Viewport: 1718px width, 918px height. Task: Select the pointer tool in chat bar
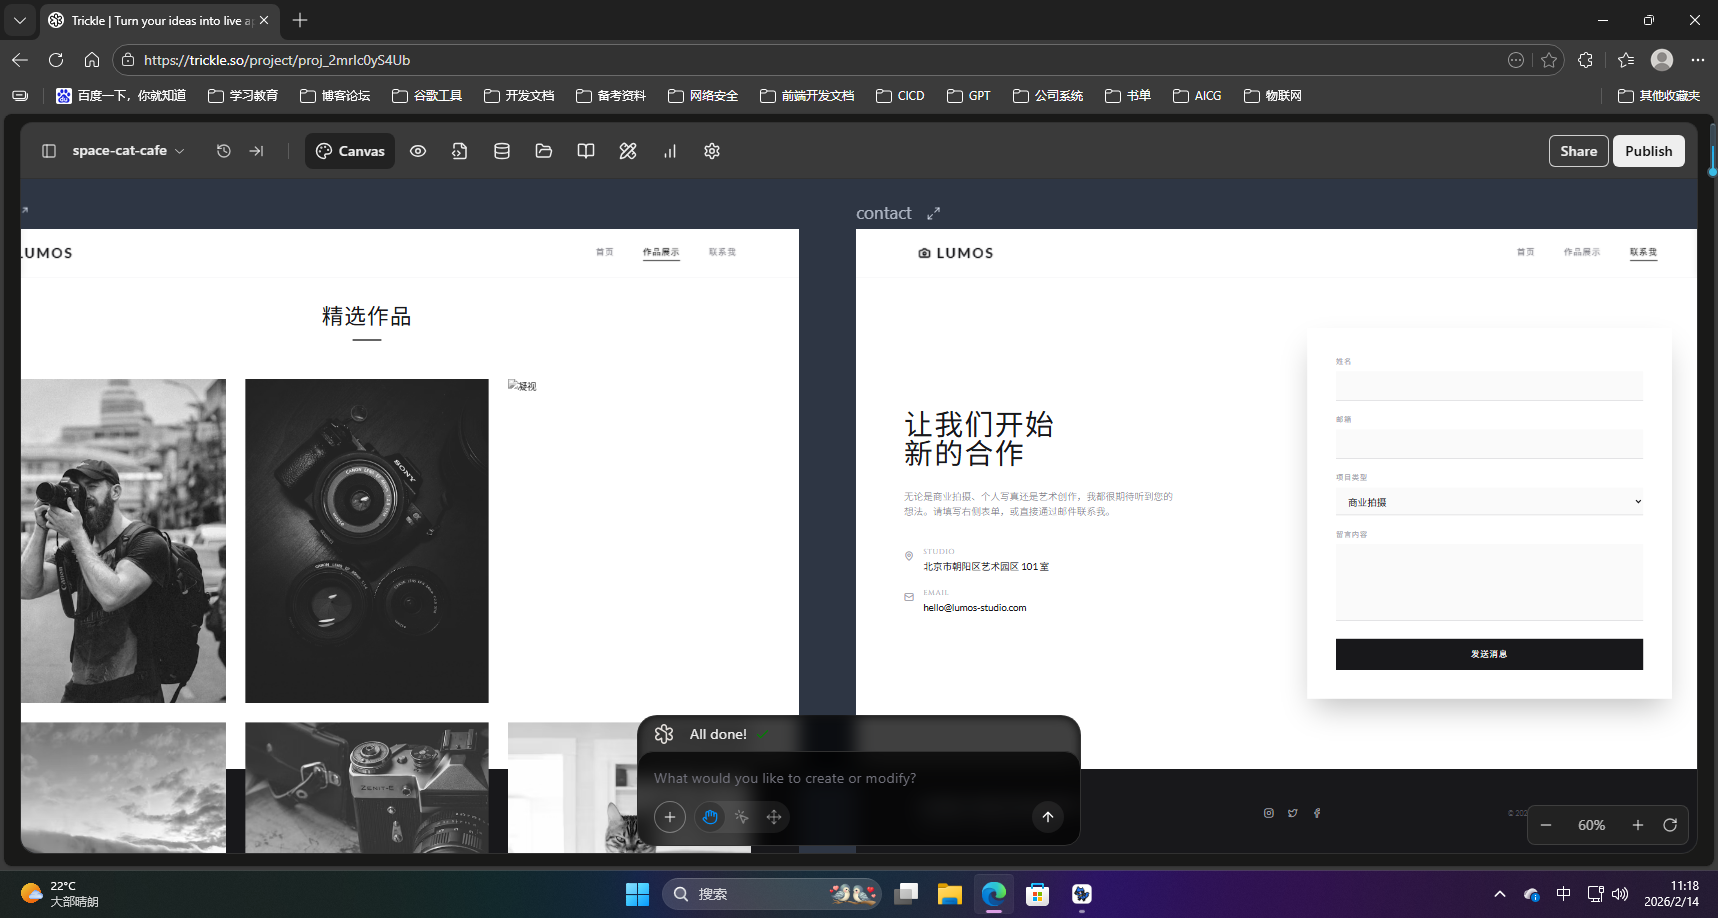pos(742,817)
